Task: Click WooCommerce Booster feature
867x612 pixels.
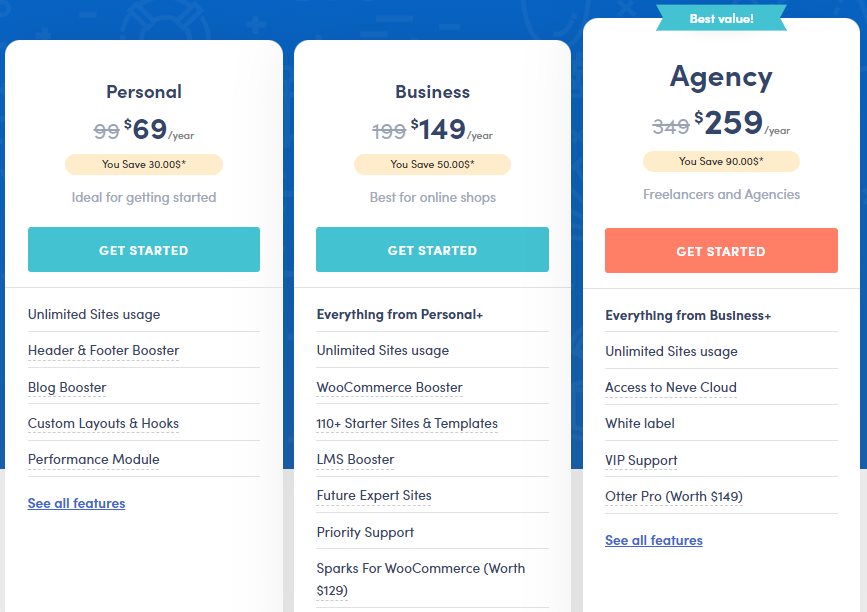Action: pyautogui.click(x=389, y=387)
